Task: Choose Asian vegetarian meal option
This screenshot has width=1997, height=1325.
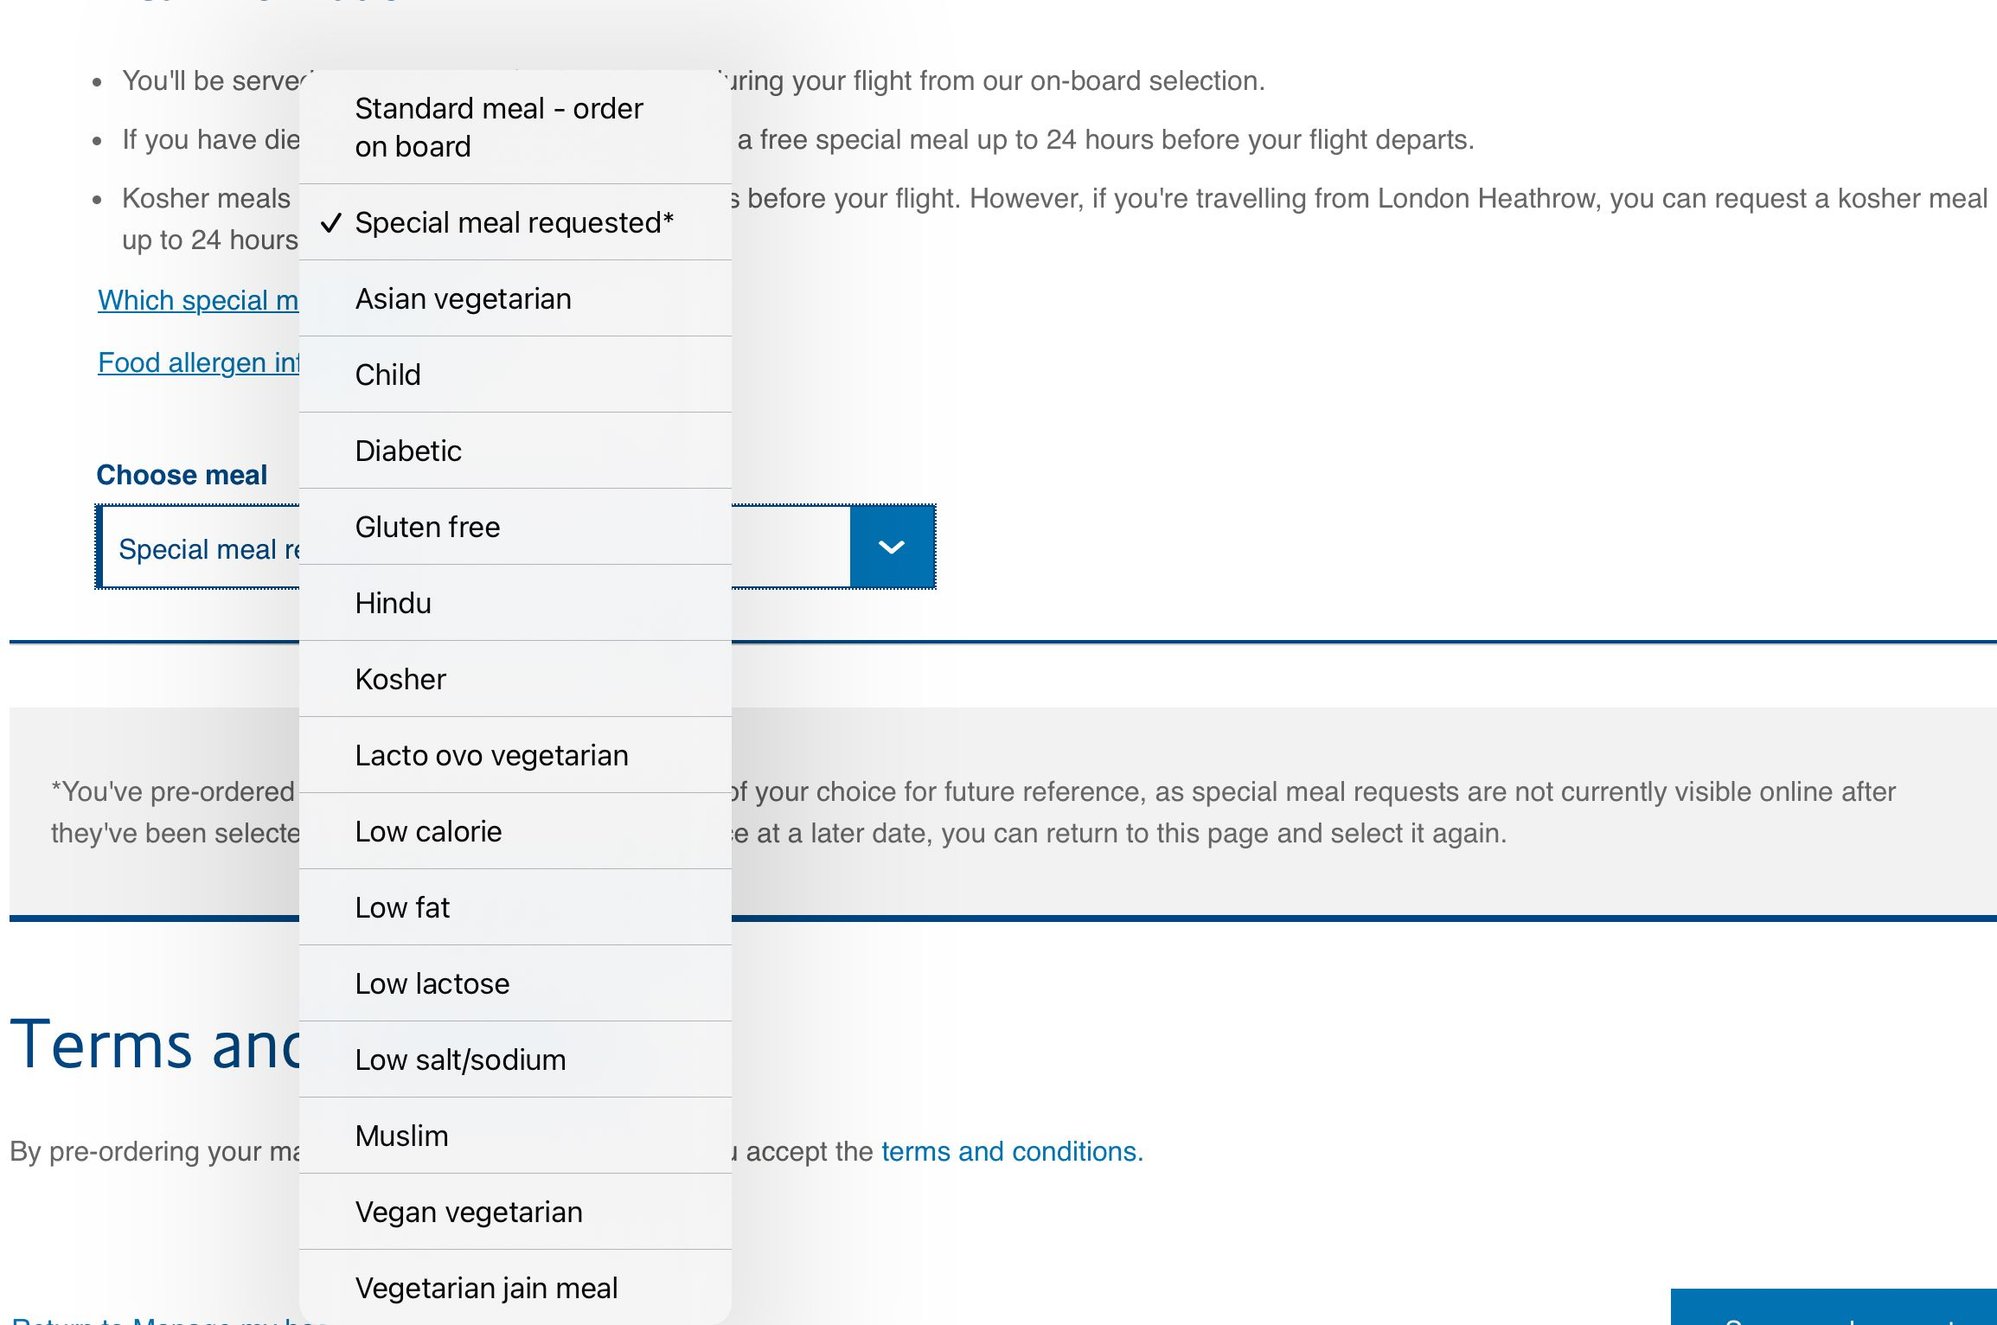Action: coord(464,299)
